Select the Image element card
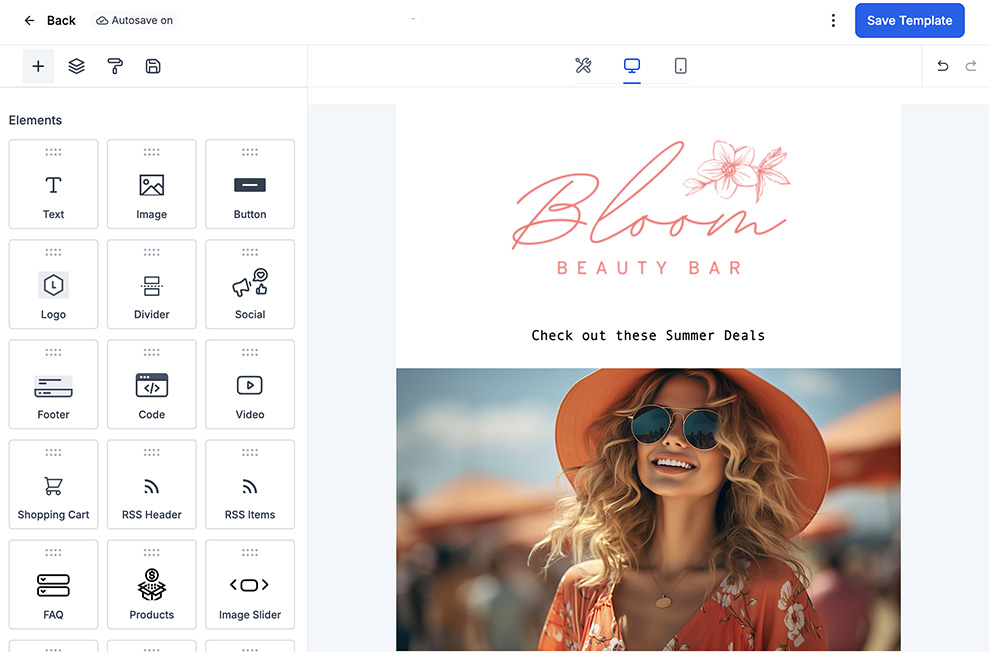990x652 pixels. coord(151,184)
